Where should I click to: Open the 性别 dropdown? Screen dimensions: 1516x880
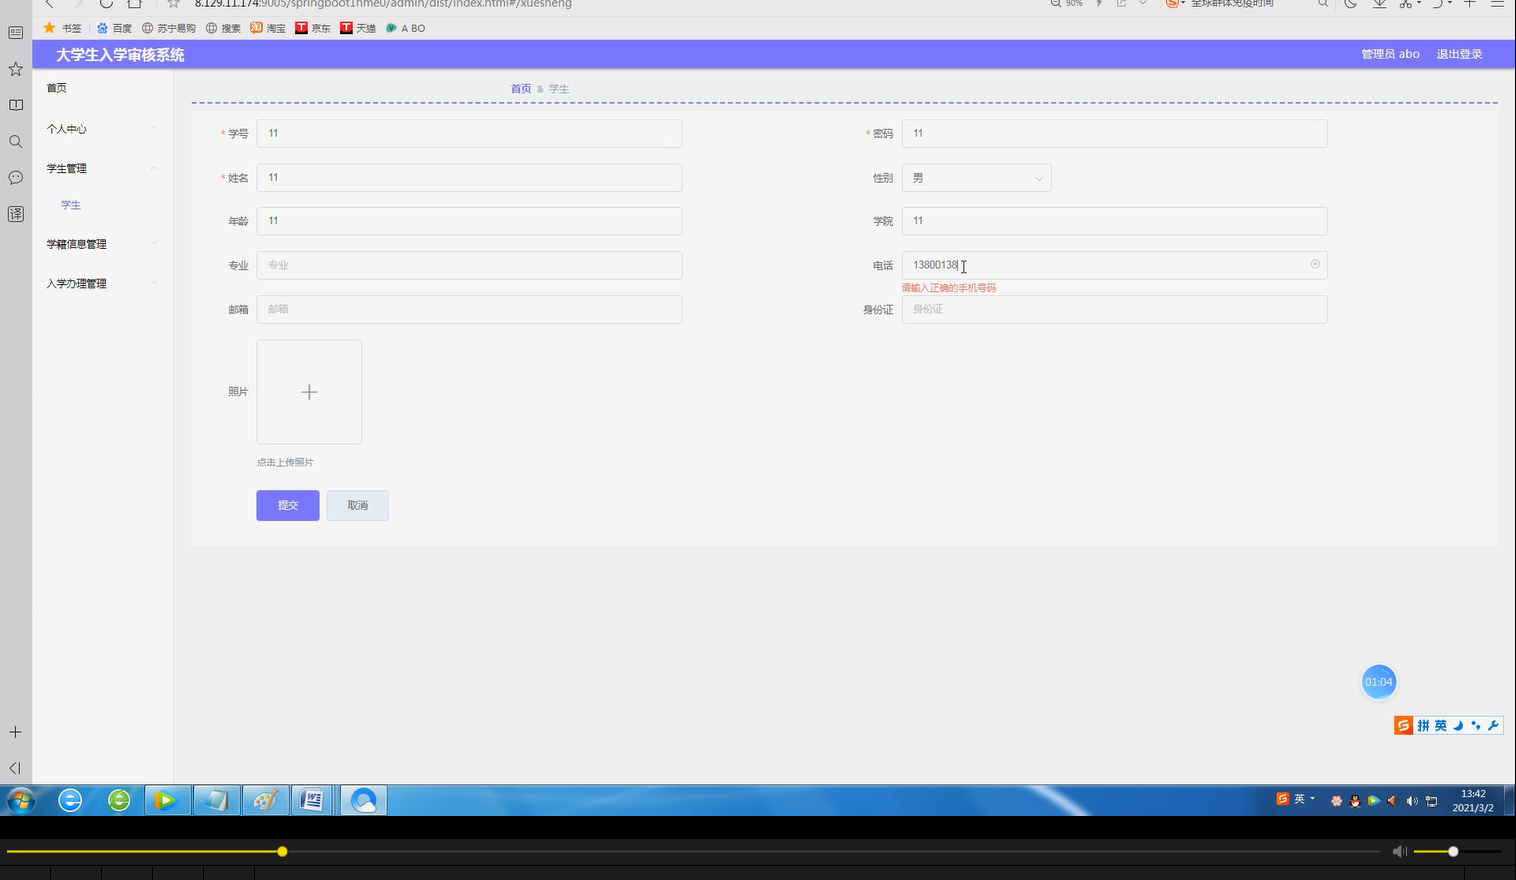point(976,178)
